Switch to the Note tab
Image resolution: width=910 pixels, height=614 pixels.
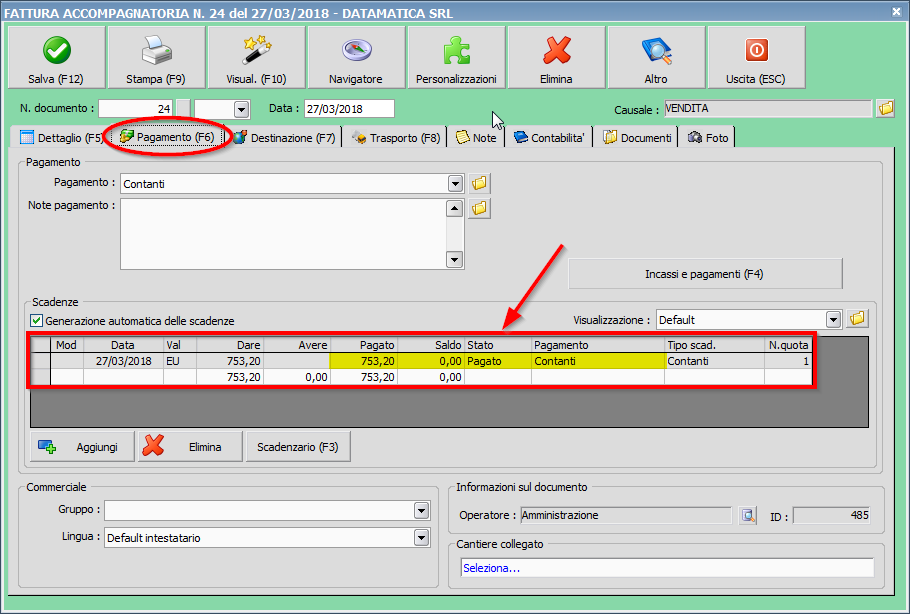476,138
